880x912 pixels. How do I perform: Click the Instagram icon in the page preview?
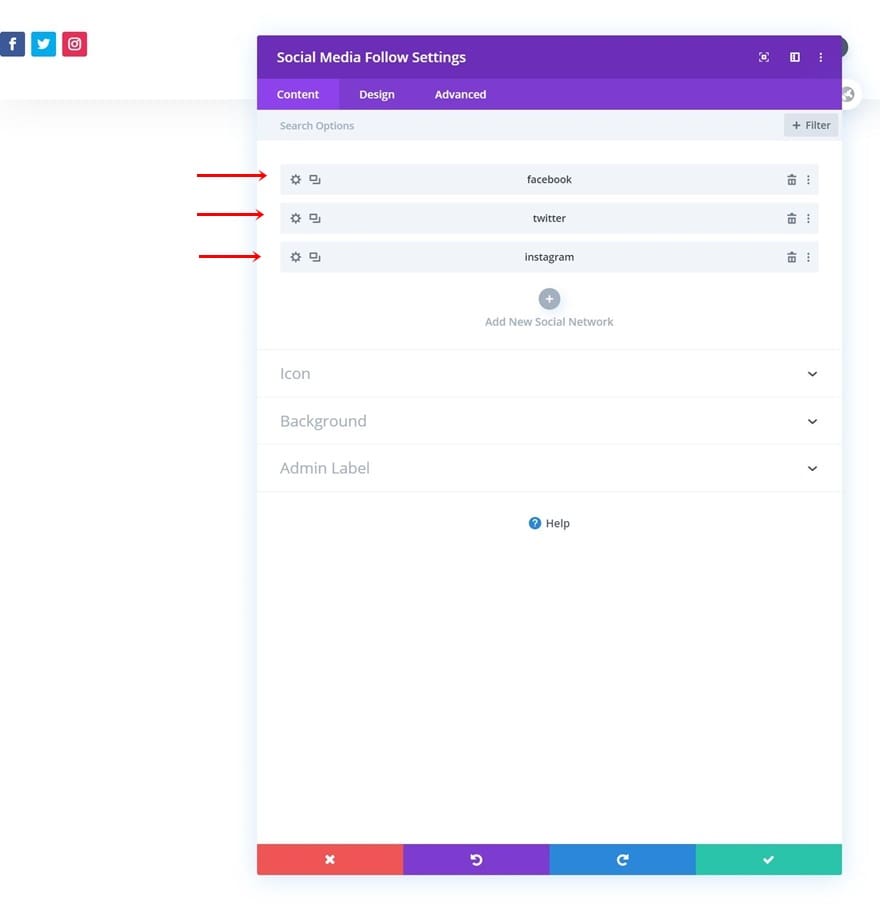pyautogui.click(x=74, y=44)
